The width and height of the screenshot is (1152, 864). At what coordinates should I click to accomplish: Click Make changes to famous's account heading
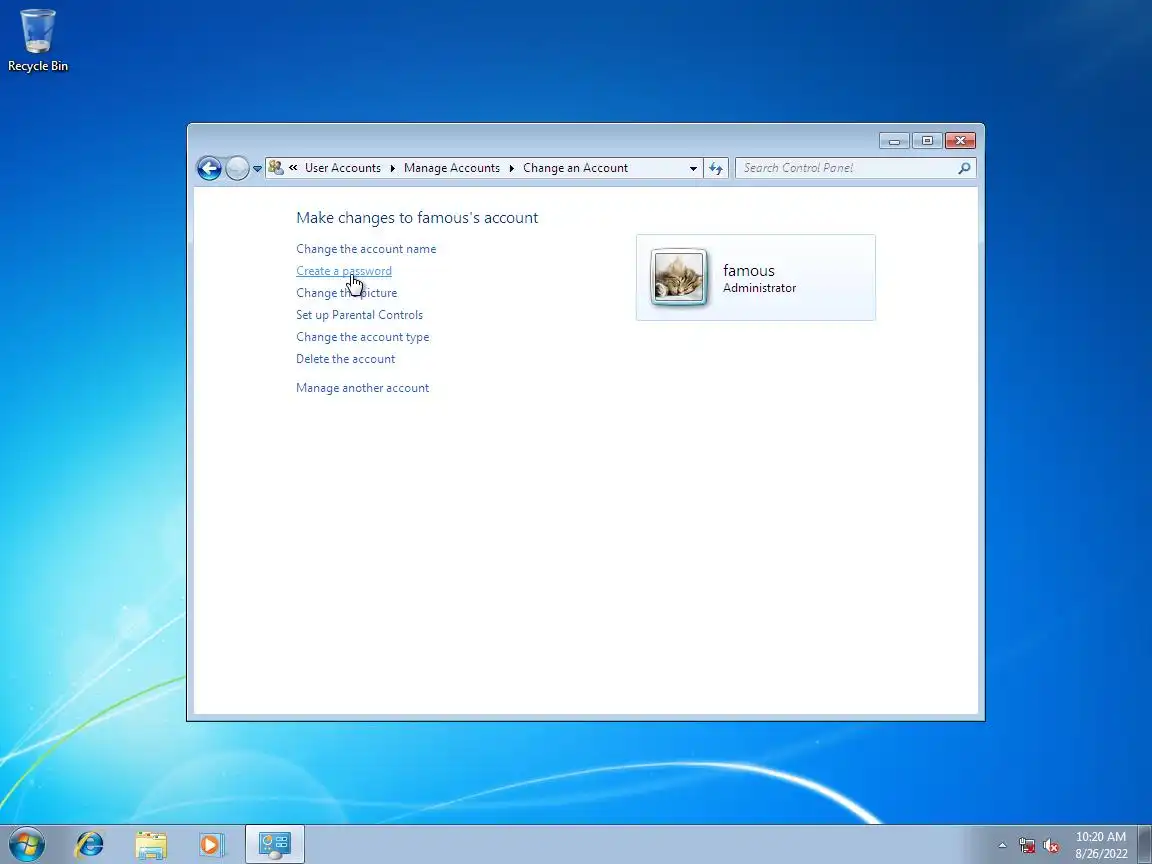coord(417,217)
